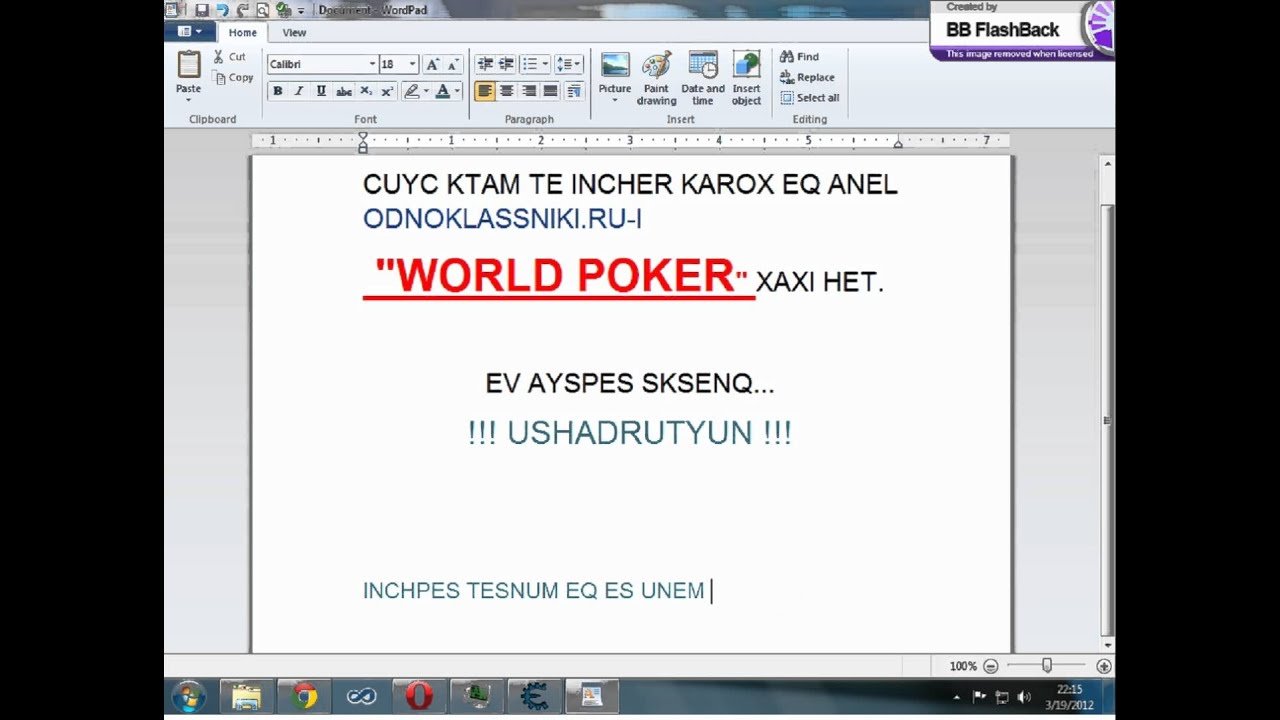Screen dimensions: 1280x720
Task: Cut the selected text
Action: coord(229,57)
